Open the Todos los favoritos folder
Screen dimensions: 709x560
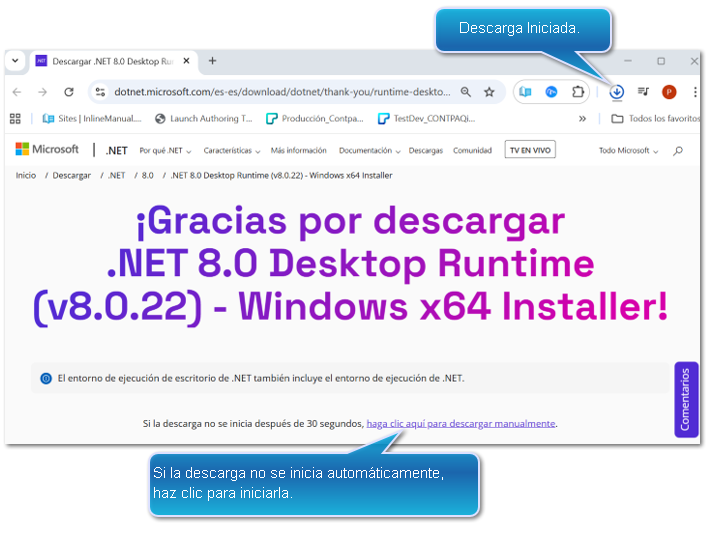(655, 119)
